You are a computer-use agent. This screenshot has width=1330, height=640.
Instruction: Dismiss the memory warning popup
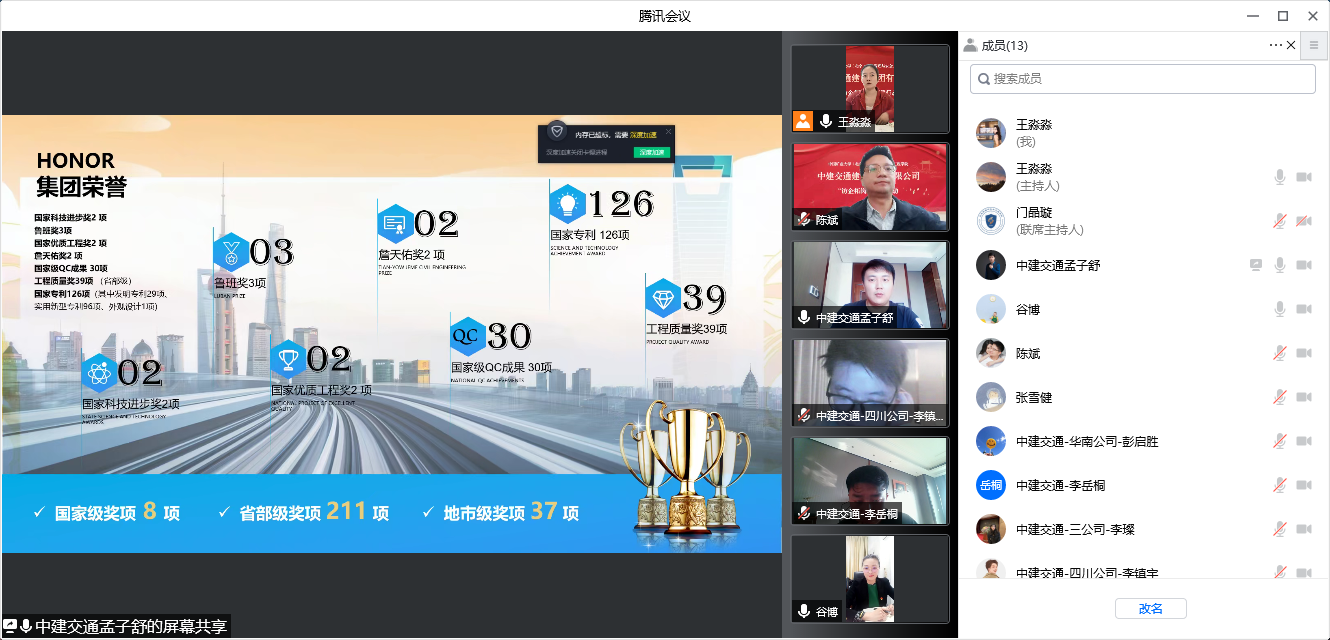click(x=668, y=131)
